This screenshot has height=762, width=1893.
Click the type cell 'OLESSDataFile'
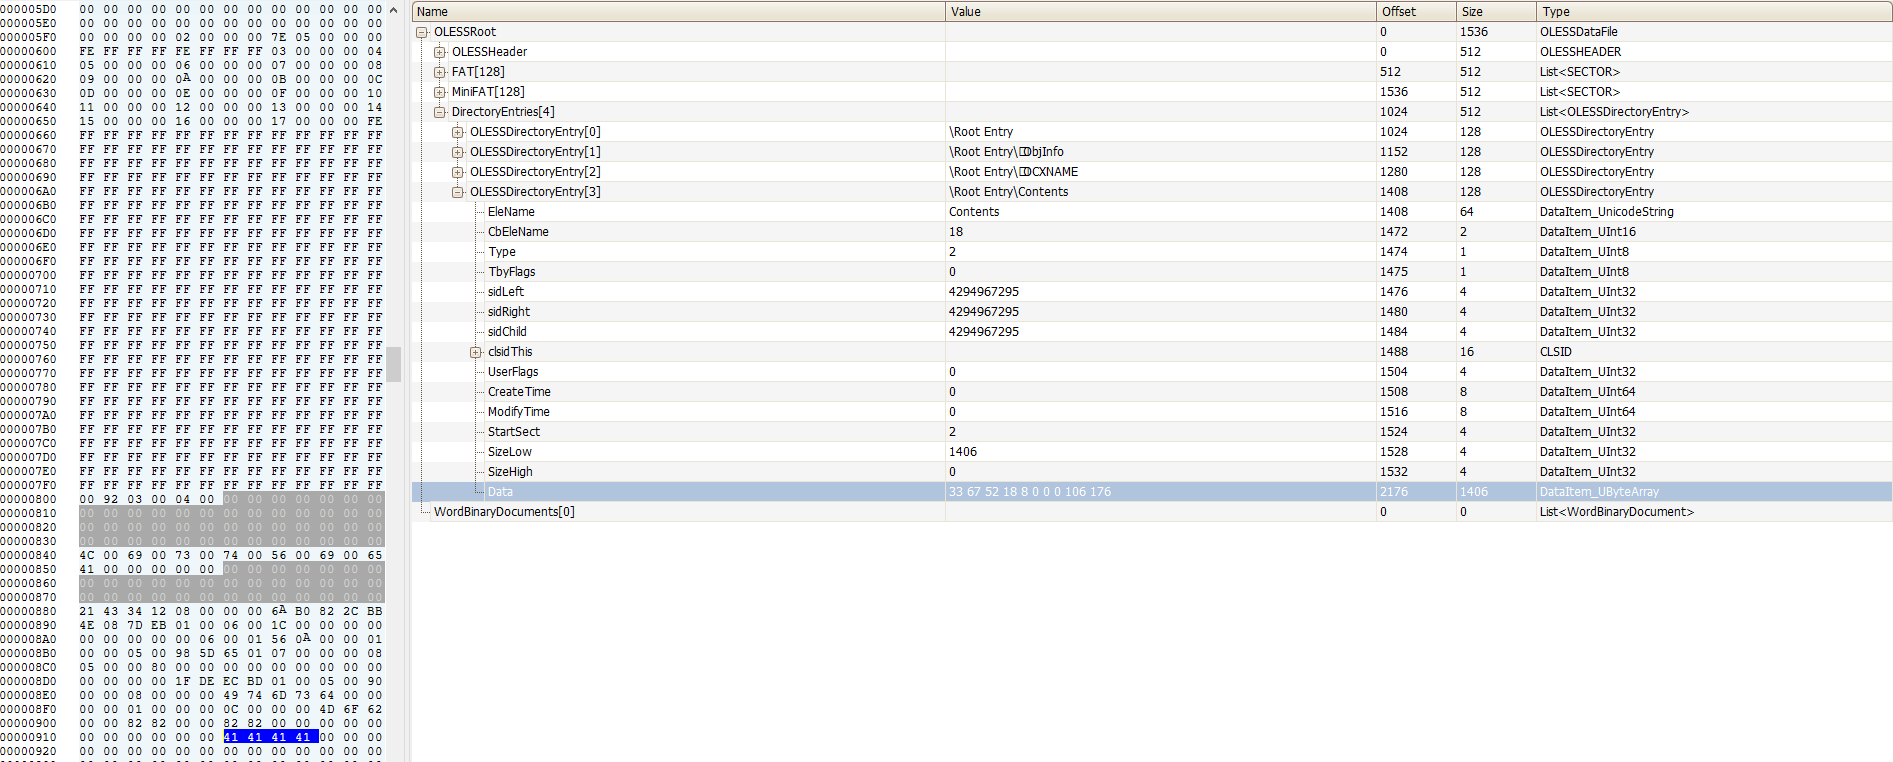coord(1579,32)
